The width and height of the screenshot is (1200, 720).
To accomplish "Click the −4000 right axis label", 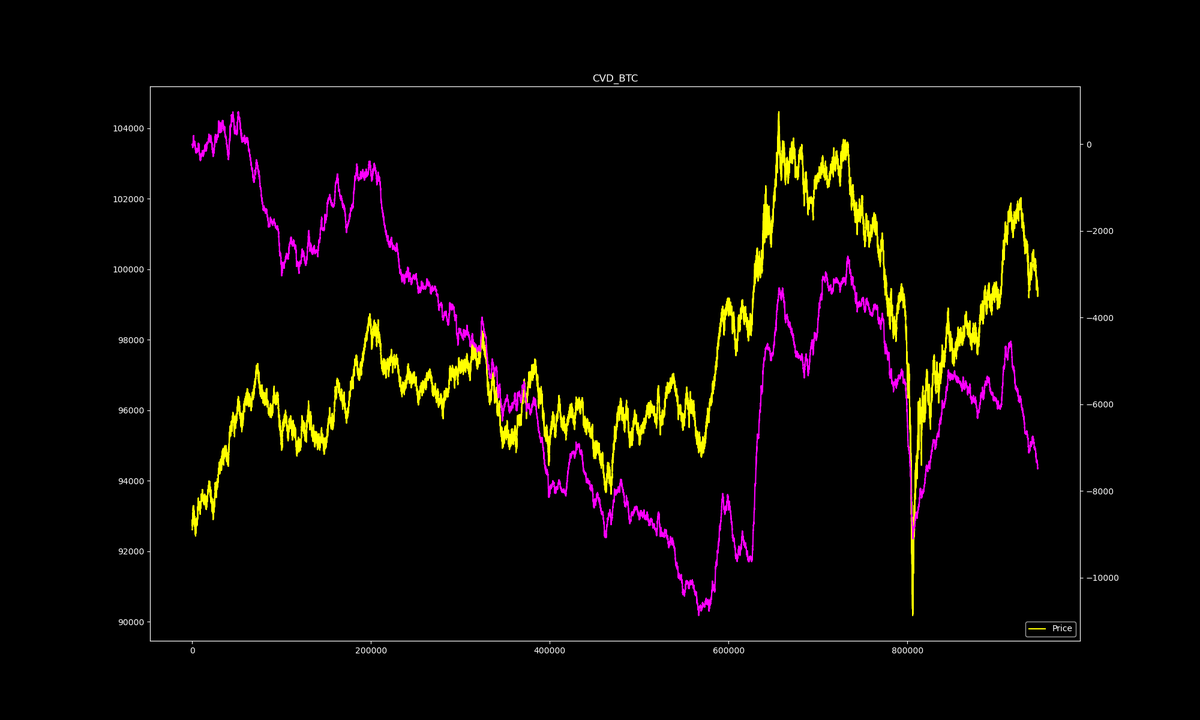I will 1100,318.
